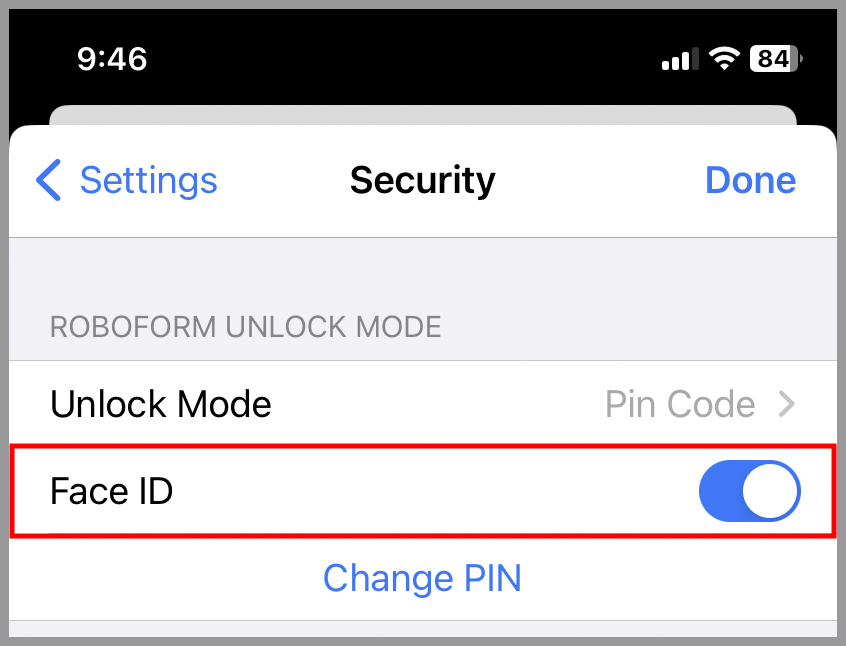The image size is (846, 646).
Task: Tap the 9:46 clock in status bar
Action: pyautogui.click(x=112, y=58)
